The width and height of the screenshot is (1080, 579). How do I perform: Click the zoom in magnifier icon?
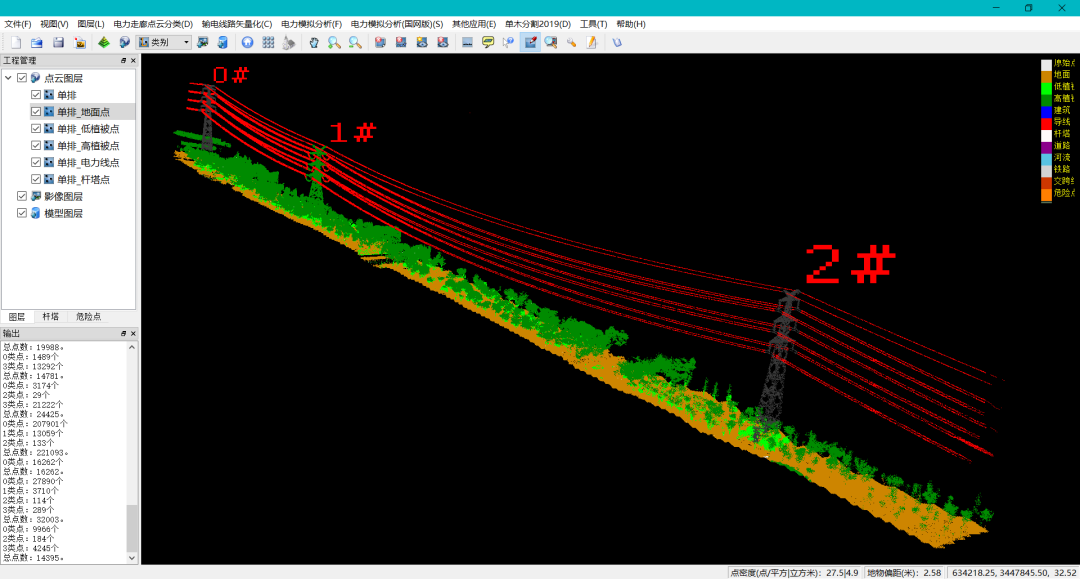point(334,42)
